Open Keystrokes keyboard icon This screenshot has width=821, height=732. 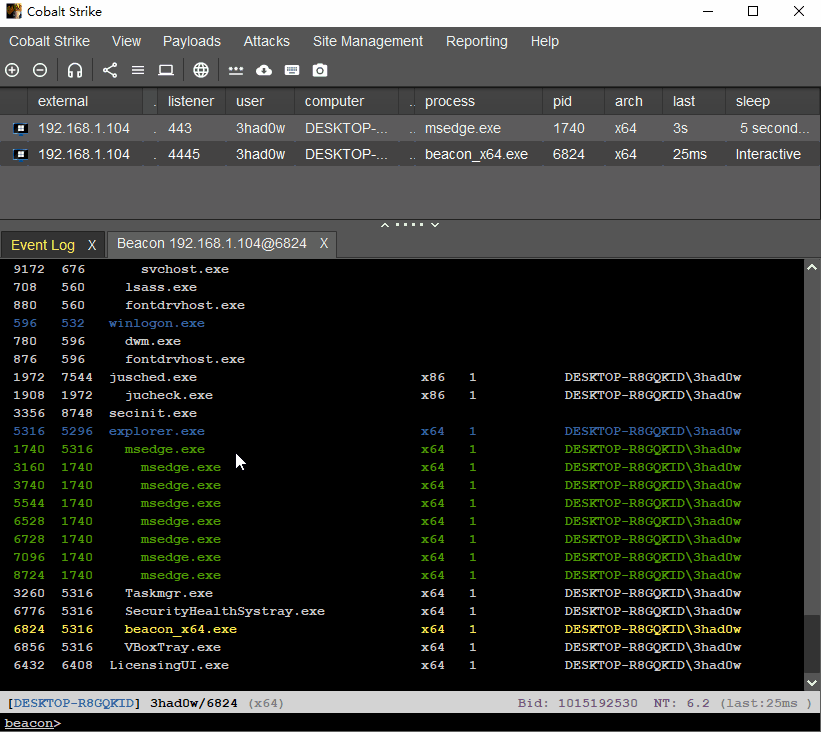(x=292, y=70)
